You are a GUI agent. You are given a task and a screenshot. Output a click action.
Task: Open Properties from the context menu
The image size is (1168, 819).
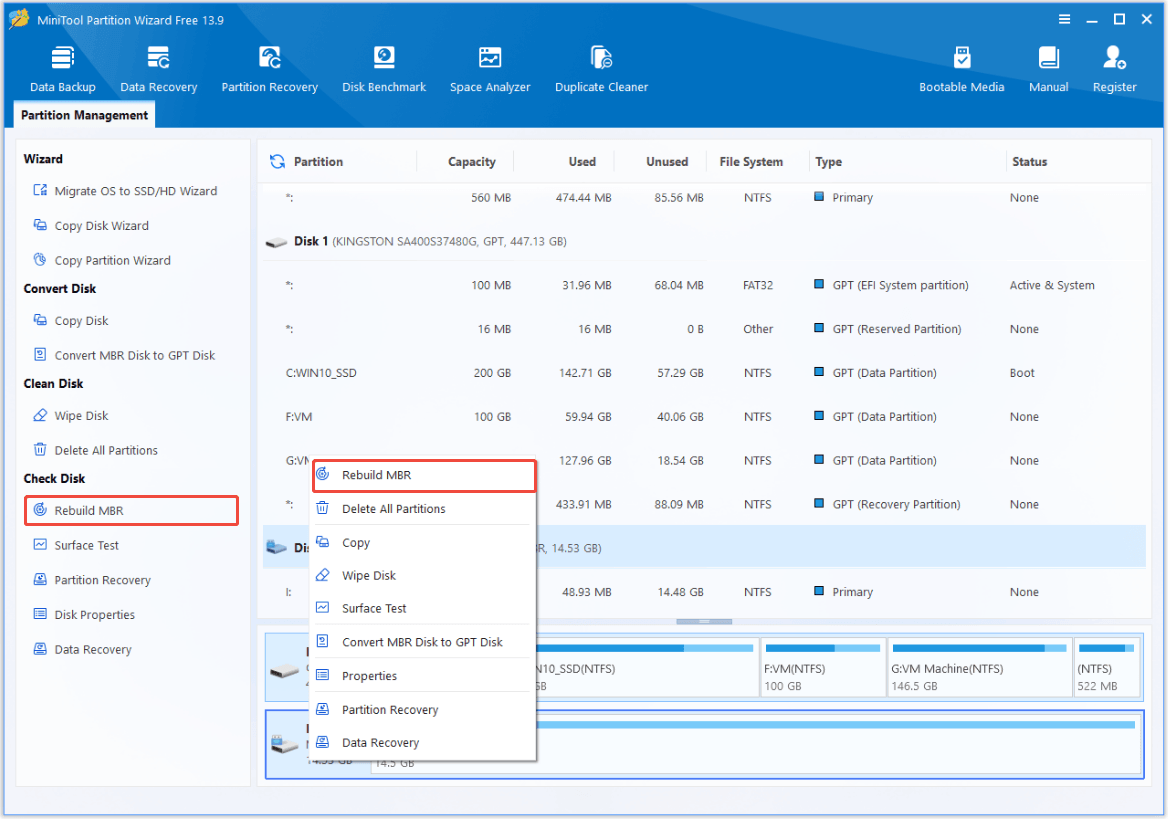click(x=423, y=676)
